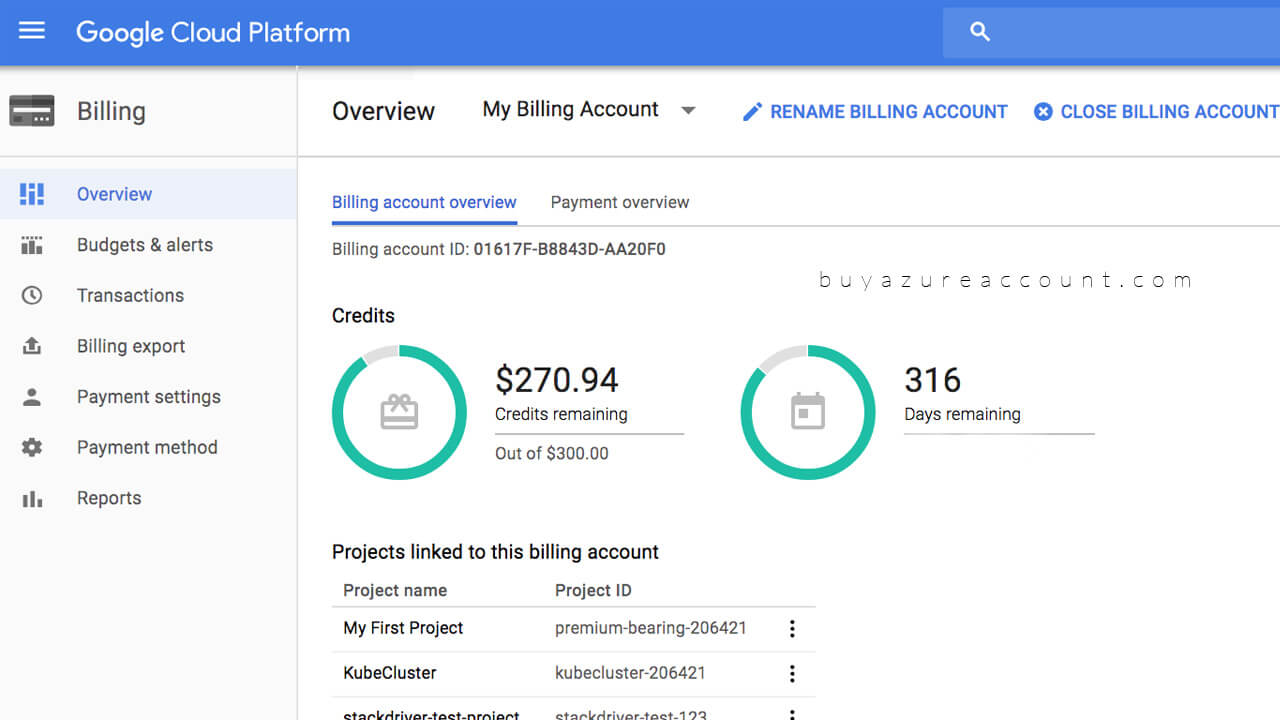Expand the My Billing Account dropdown arrow
The image size is (1280, 720).
tap(688, 111)
